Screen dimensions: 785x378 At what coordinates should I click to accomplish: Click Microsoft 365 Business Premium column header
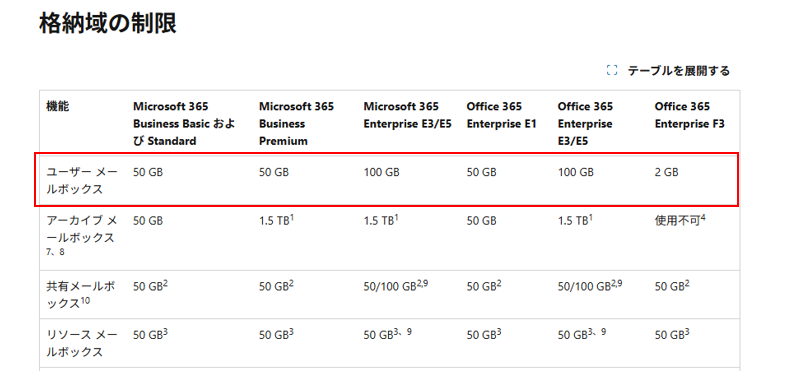296,124
